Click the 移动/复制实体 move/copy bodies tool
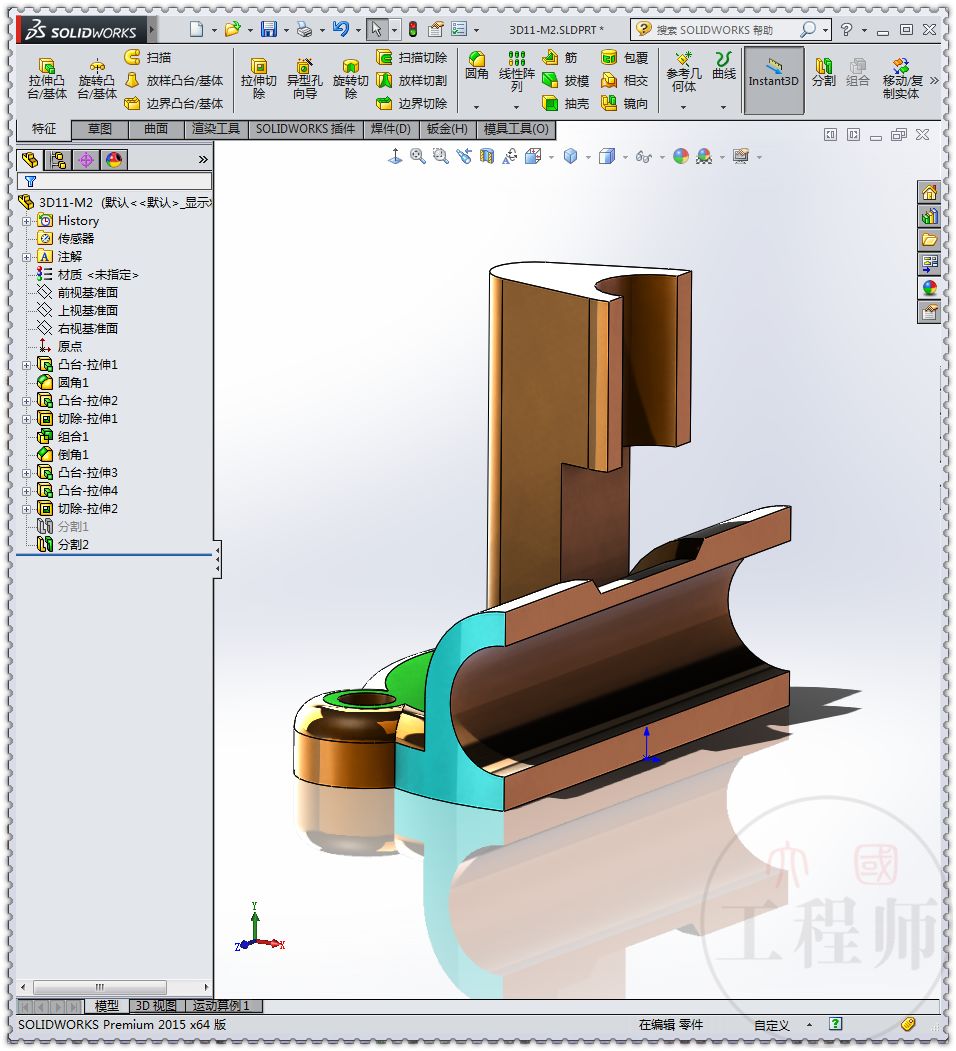The width and height of the screenshot is (956, 1051). [902, 78]
